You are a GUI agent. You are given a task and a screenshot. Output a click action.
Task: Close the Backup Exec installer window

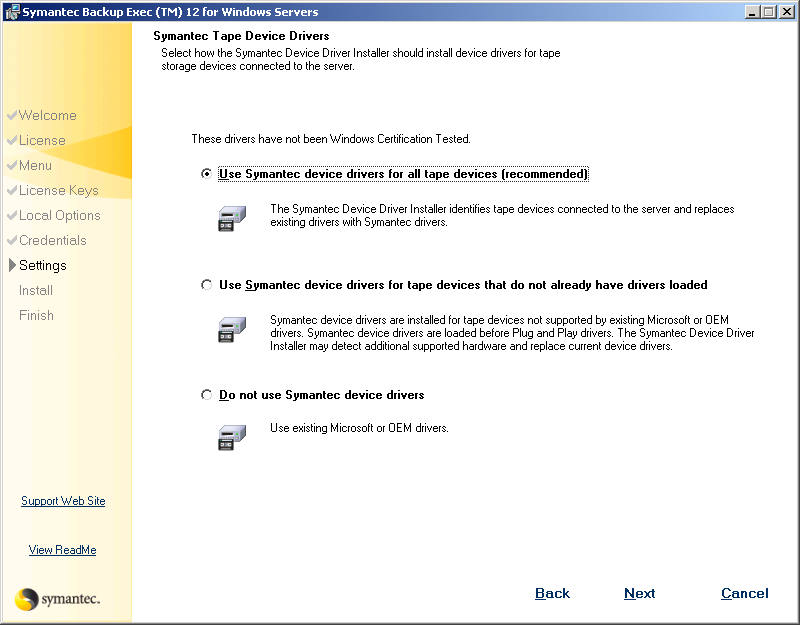[x=787, y=11]
